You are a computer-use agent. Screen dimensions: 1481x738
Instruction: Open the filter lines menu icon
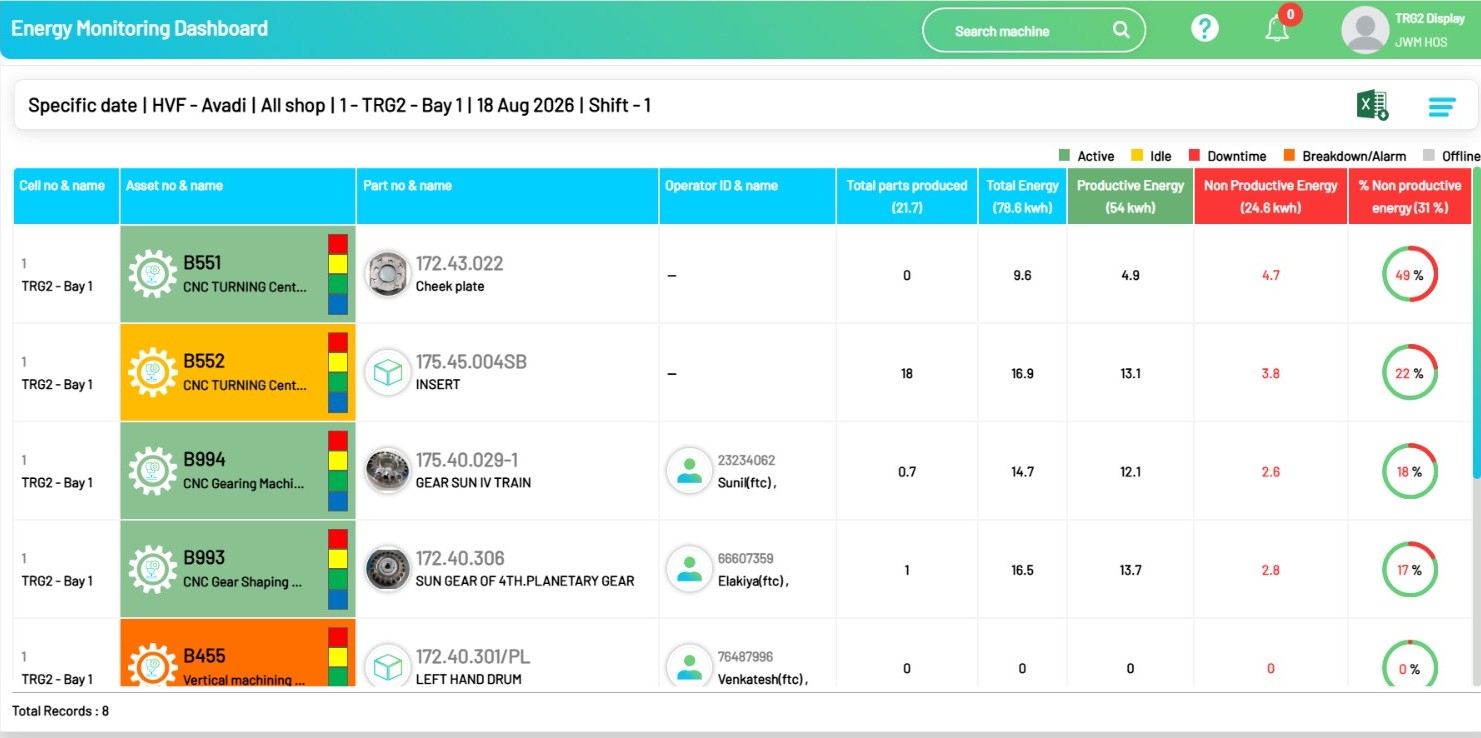click(x=1442, y=106)
